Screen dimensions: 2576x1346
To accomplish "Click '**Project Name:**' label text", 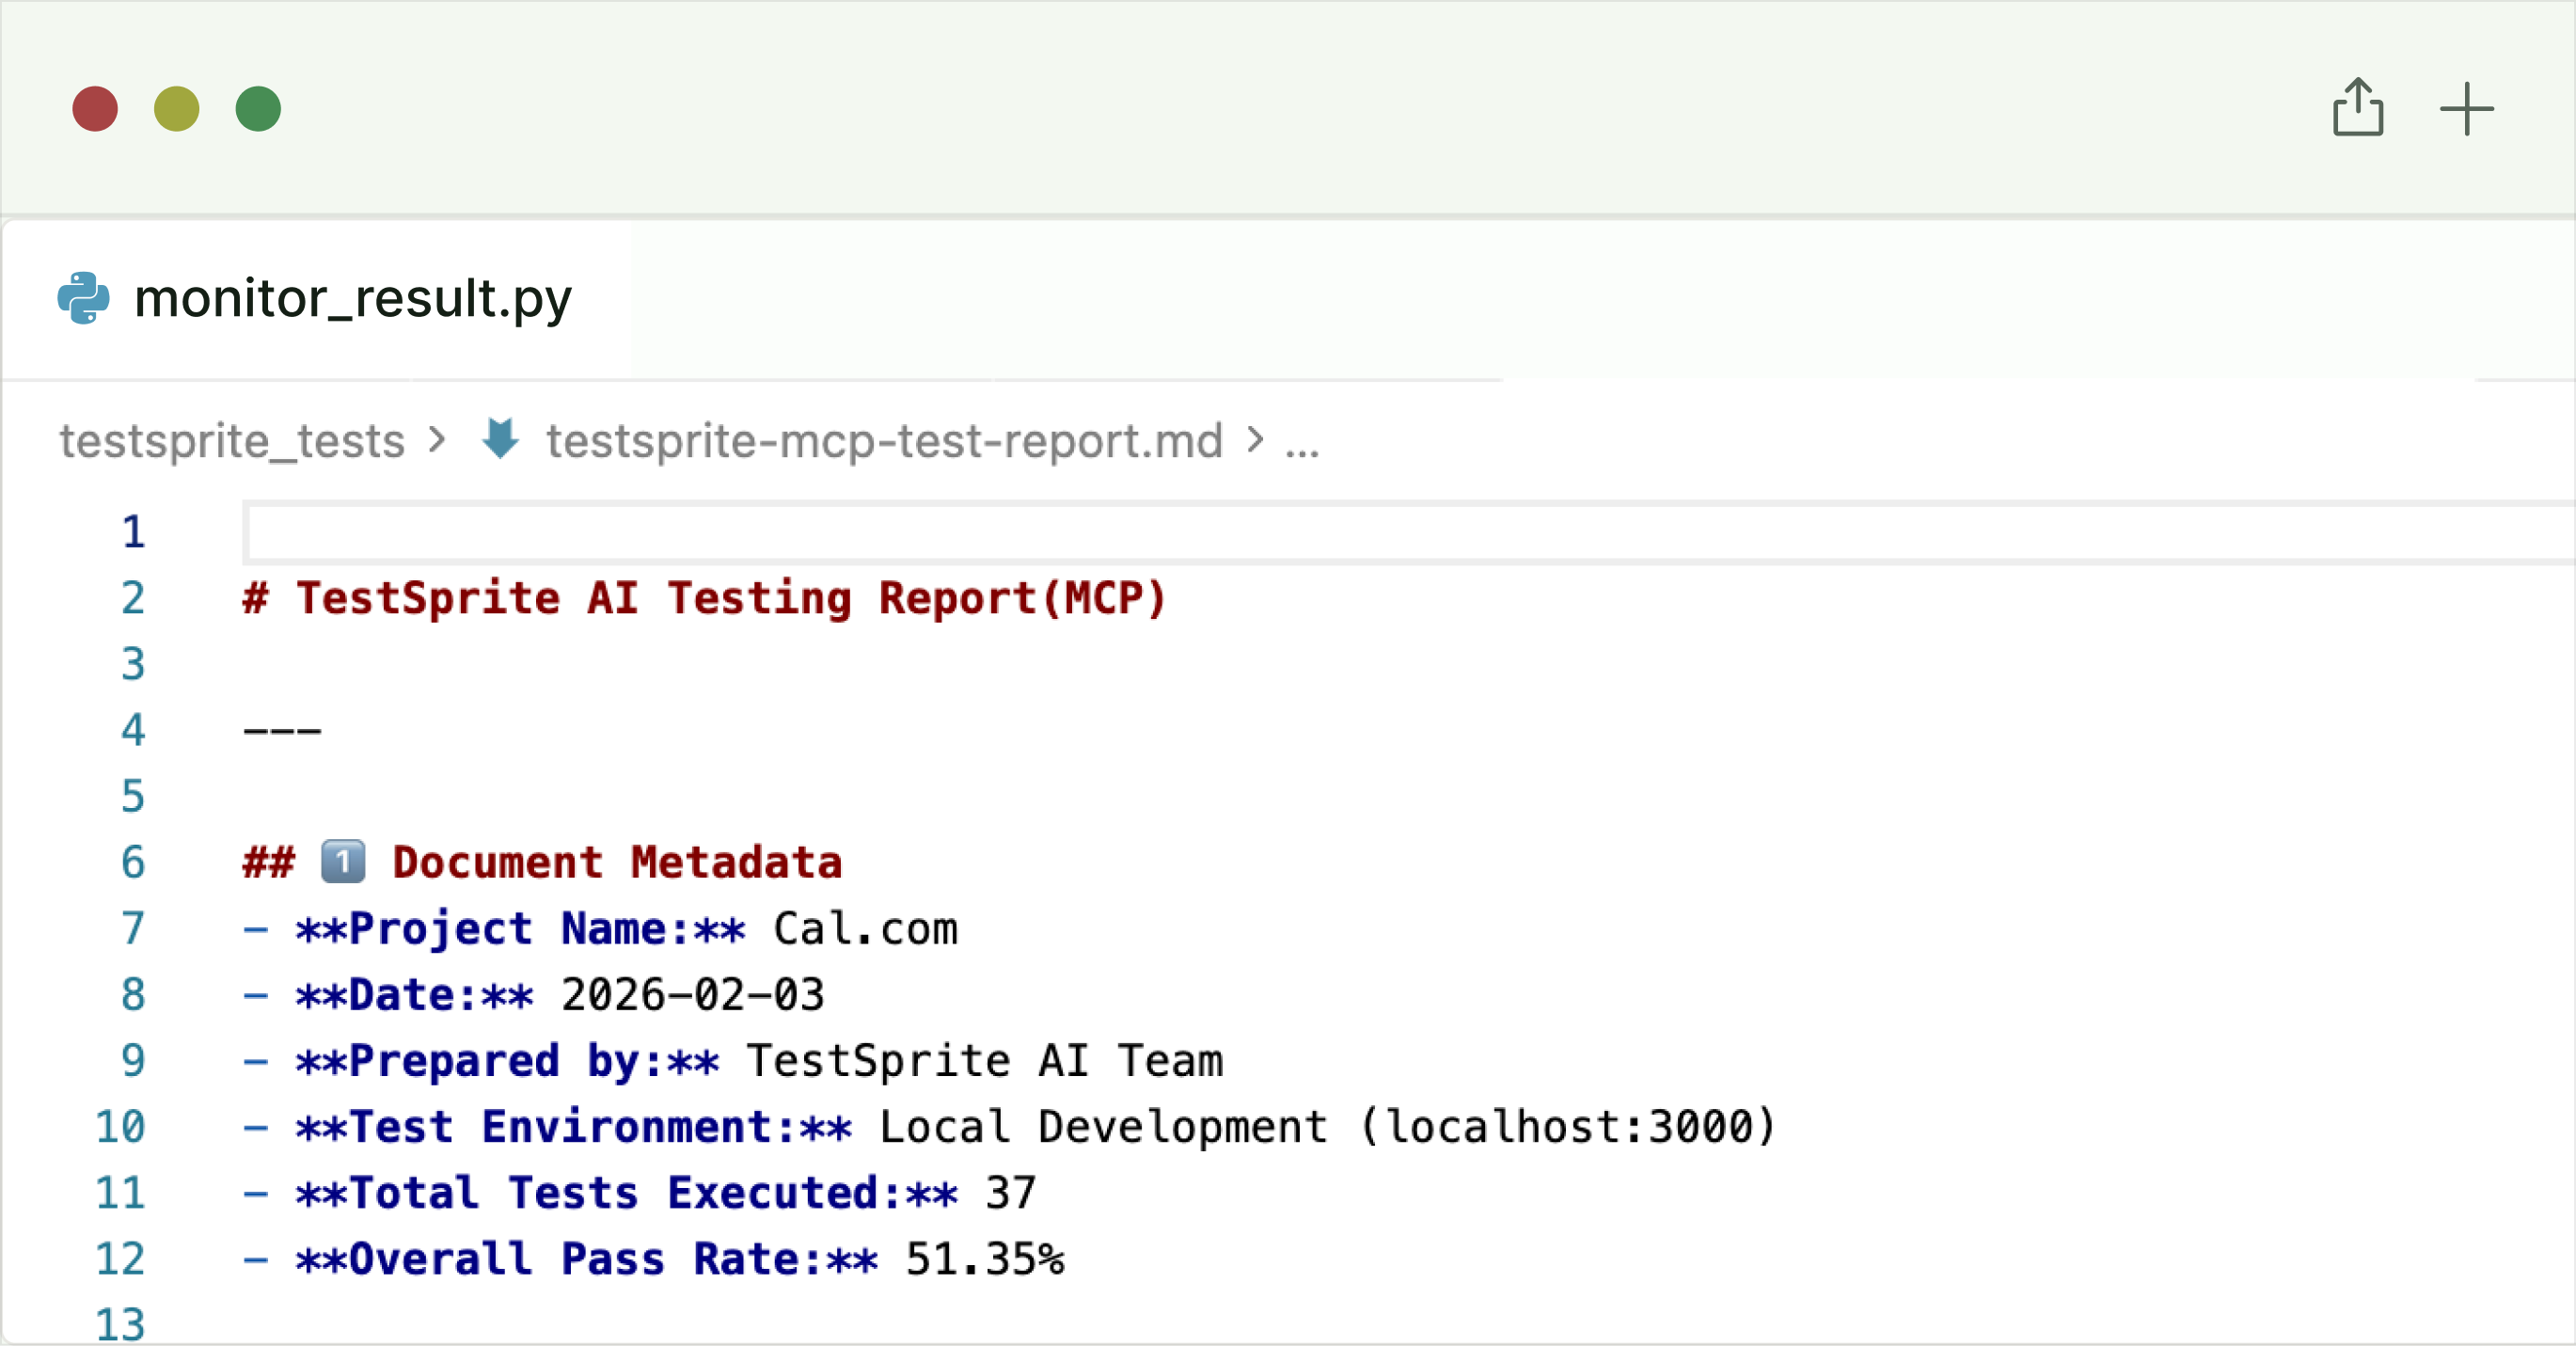I will point(520,928).
